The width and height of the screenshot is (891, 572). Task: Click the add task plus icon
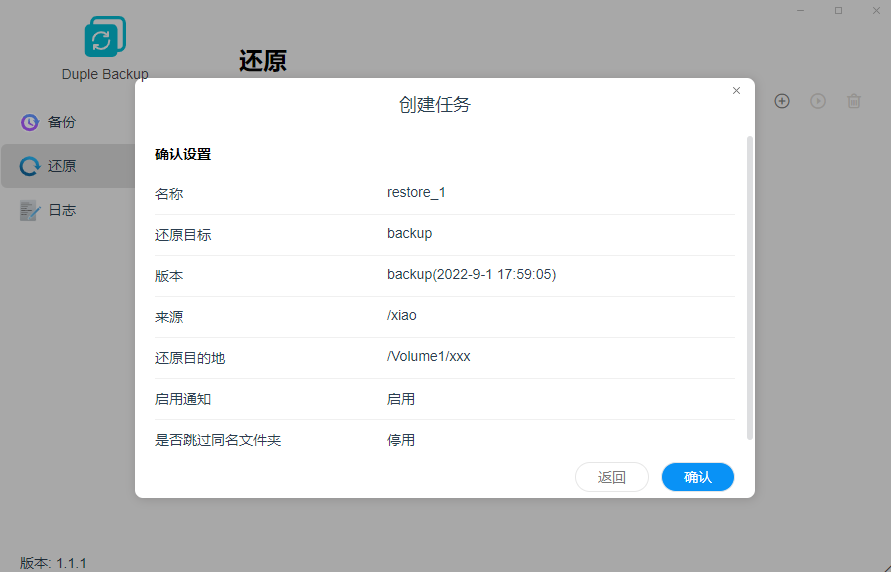(782, 101)
